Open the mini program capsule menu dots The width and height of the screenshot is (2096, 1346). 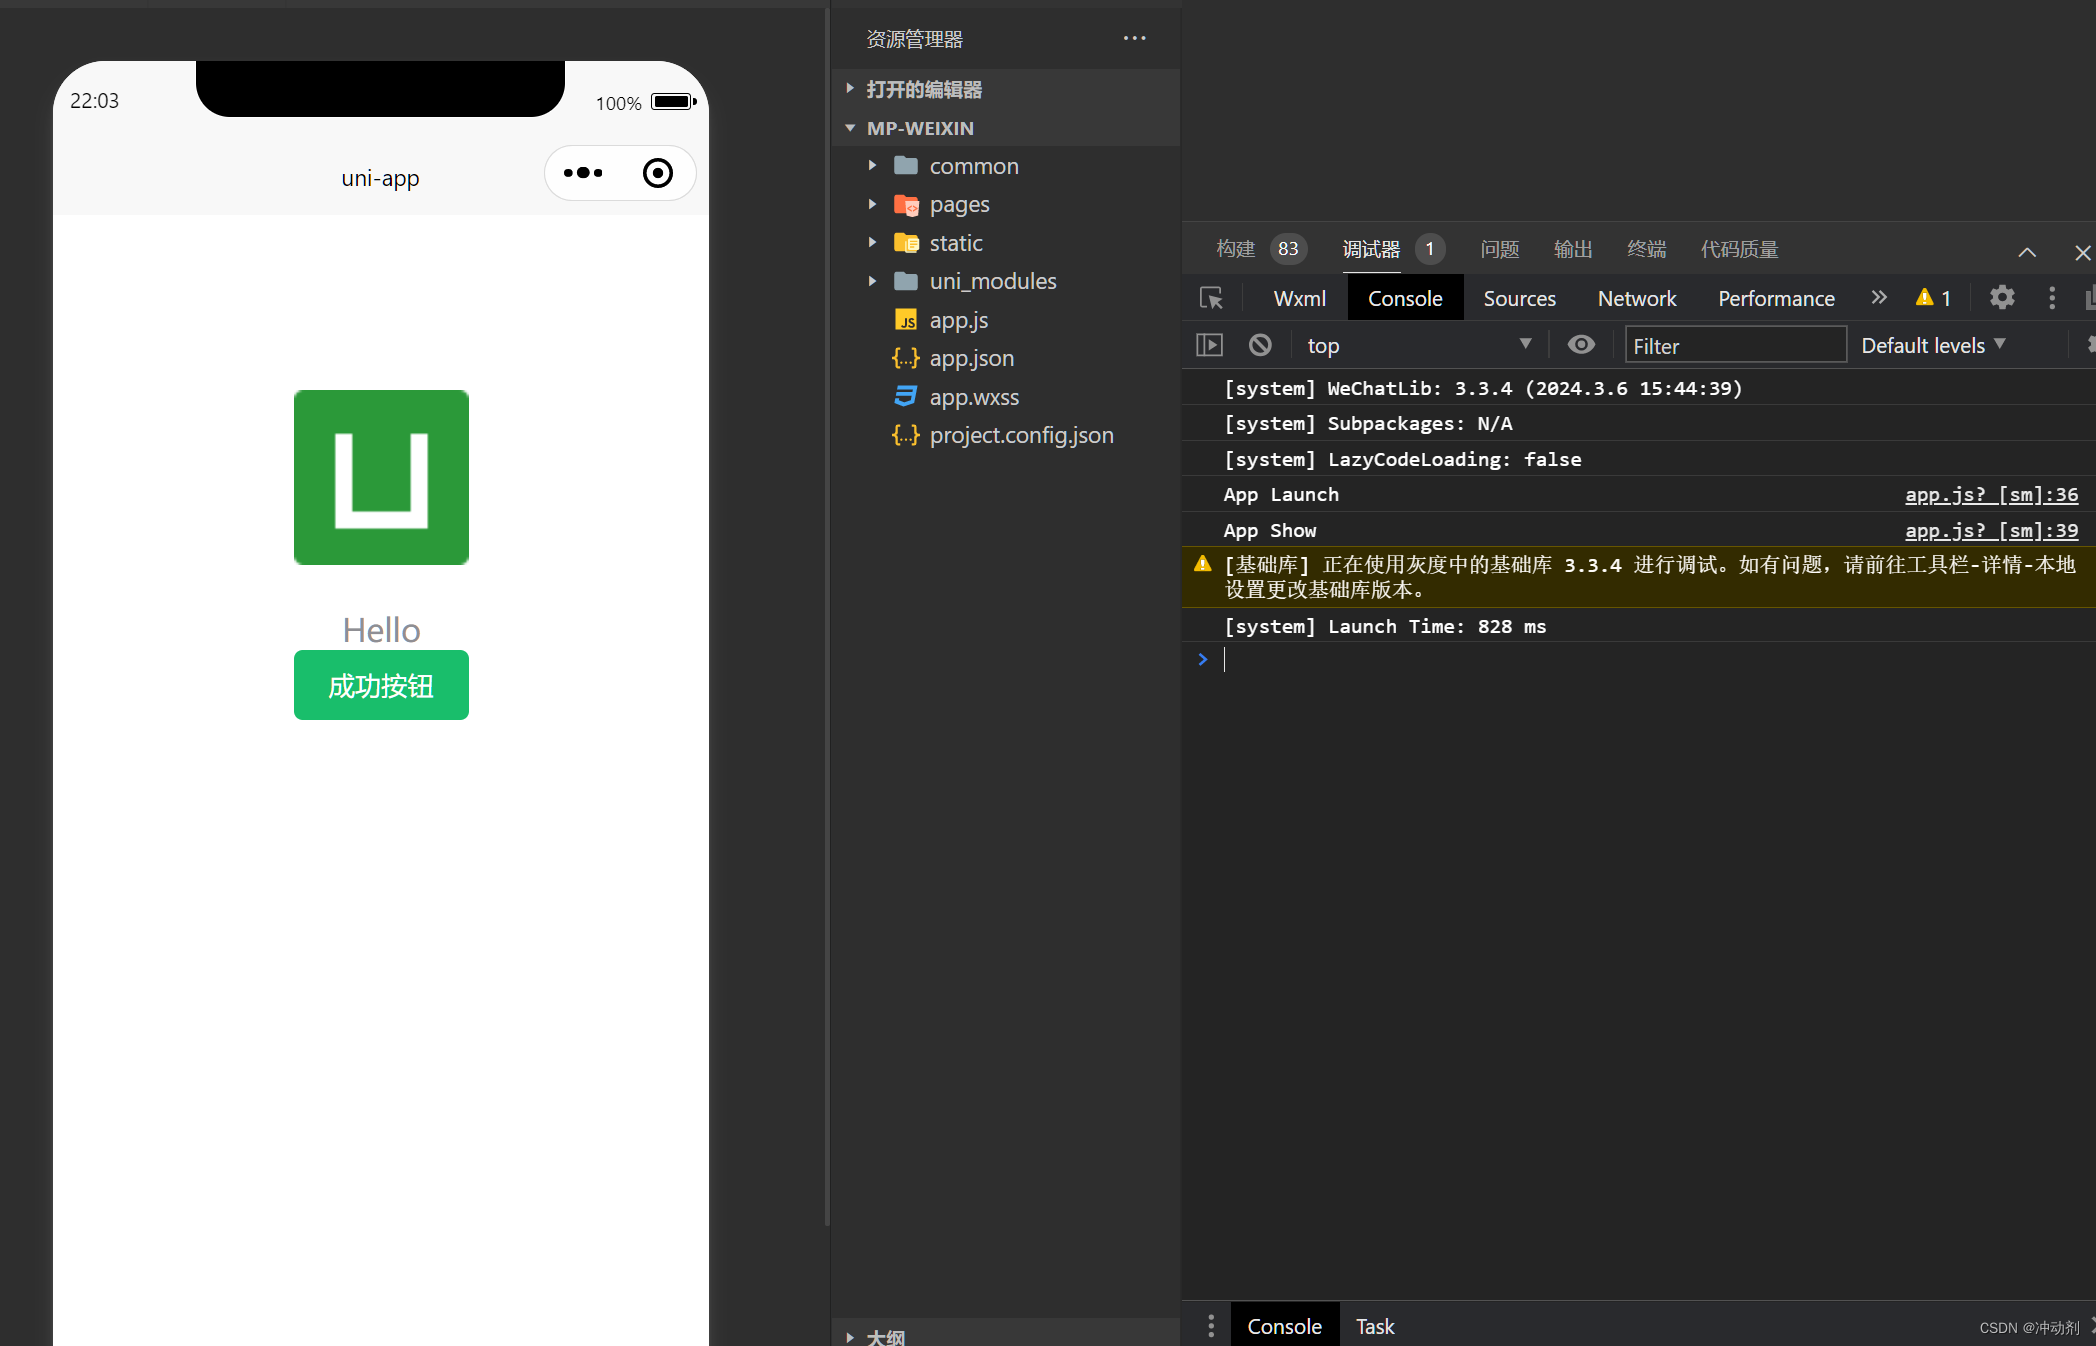(583, 173)
